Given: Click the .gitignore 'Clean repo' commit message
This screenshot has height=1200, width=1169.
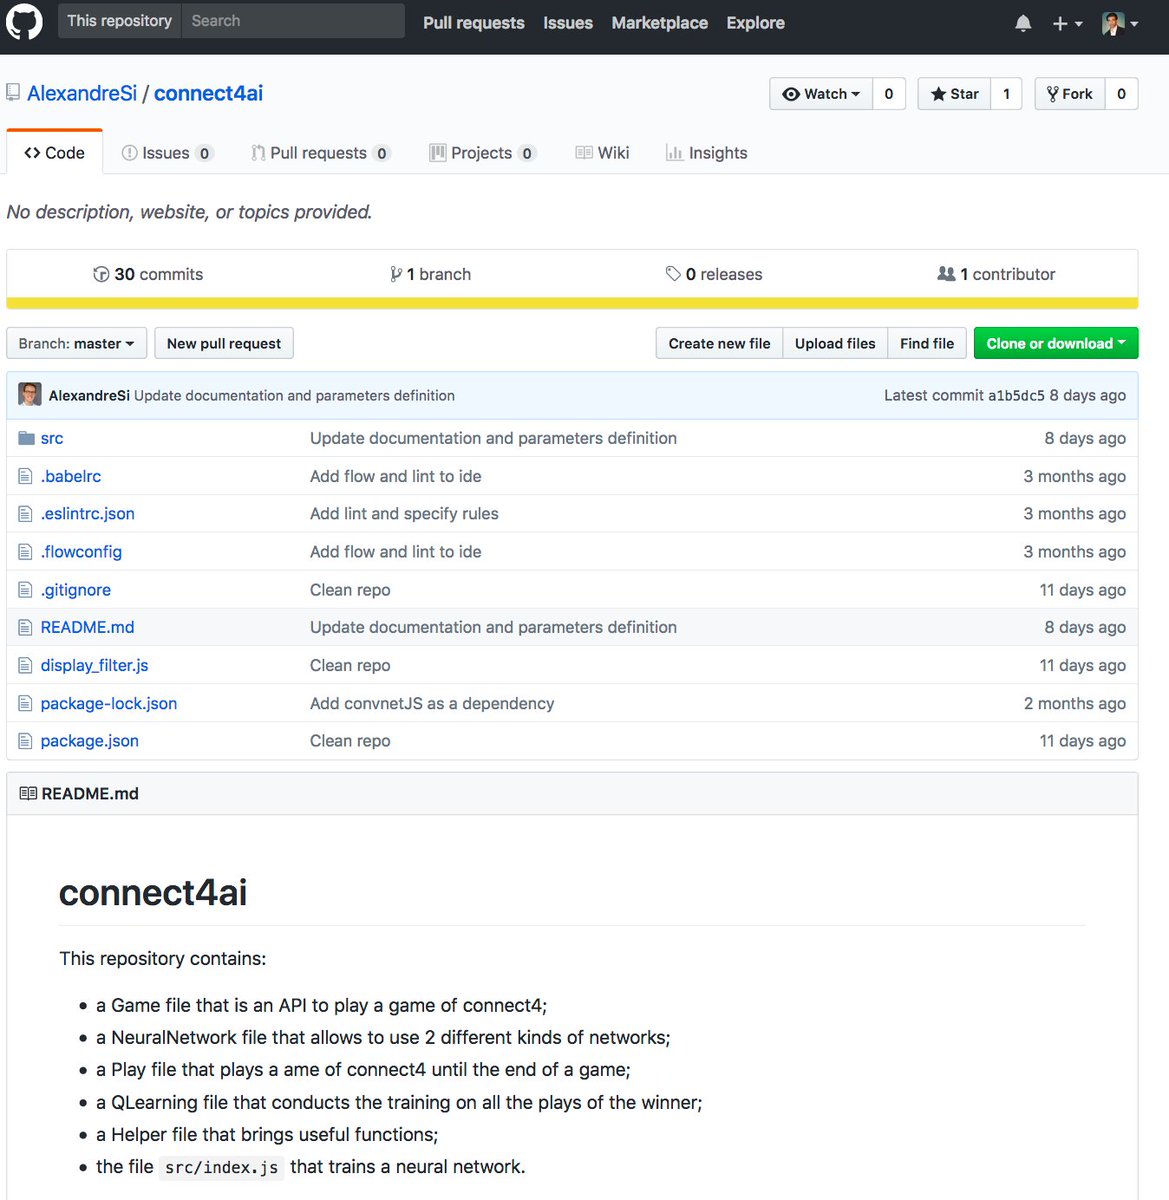Looking at the screenshot, I should click(350, 590).
